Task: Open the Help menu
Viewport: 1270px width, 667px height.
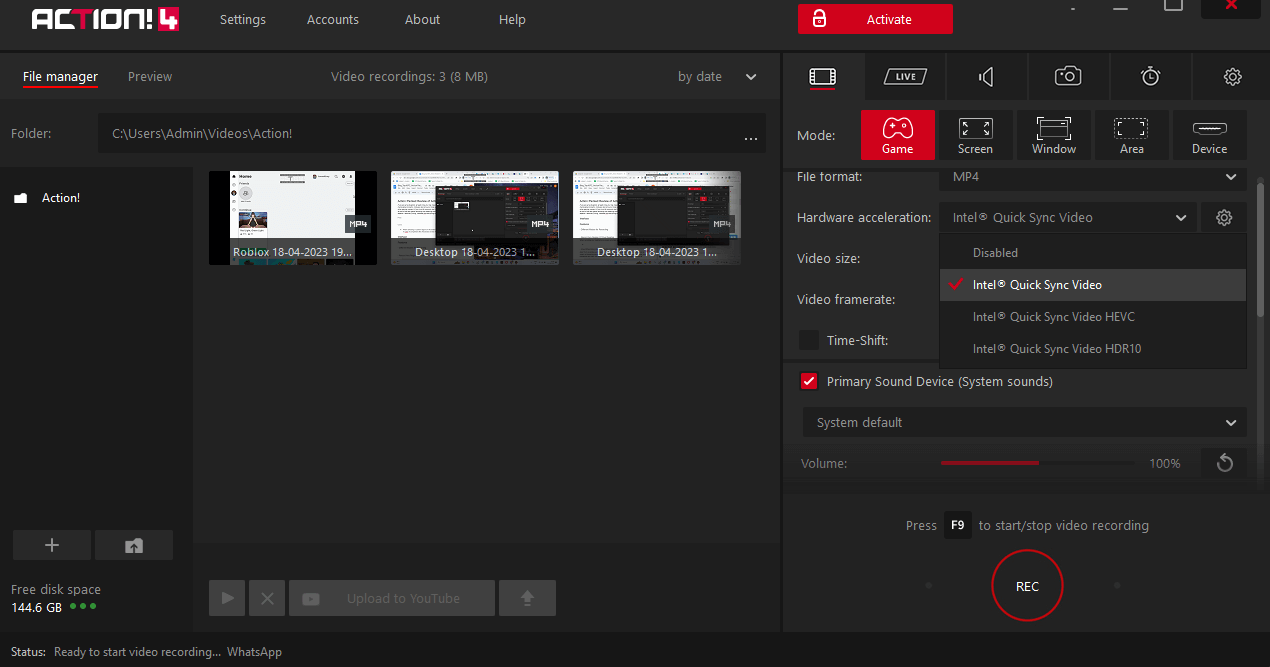Action: pos(512,20)
